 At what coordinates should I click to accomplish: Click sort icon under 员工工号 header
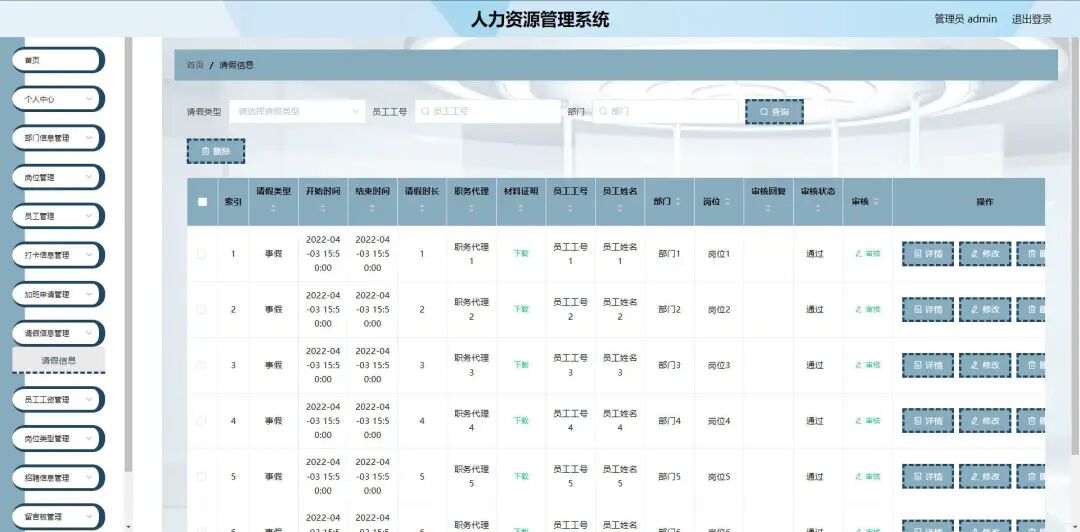(570, 208)
